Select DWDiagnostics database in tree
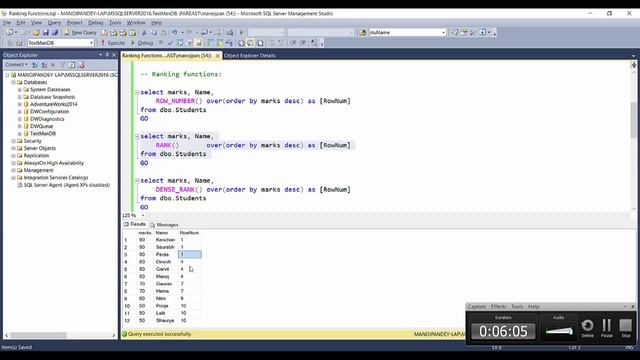Image resolution: width=640 pixels, height=360 pixels. coord(47,119)
